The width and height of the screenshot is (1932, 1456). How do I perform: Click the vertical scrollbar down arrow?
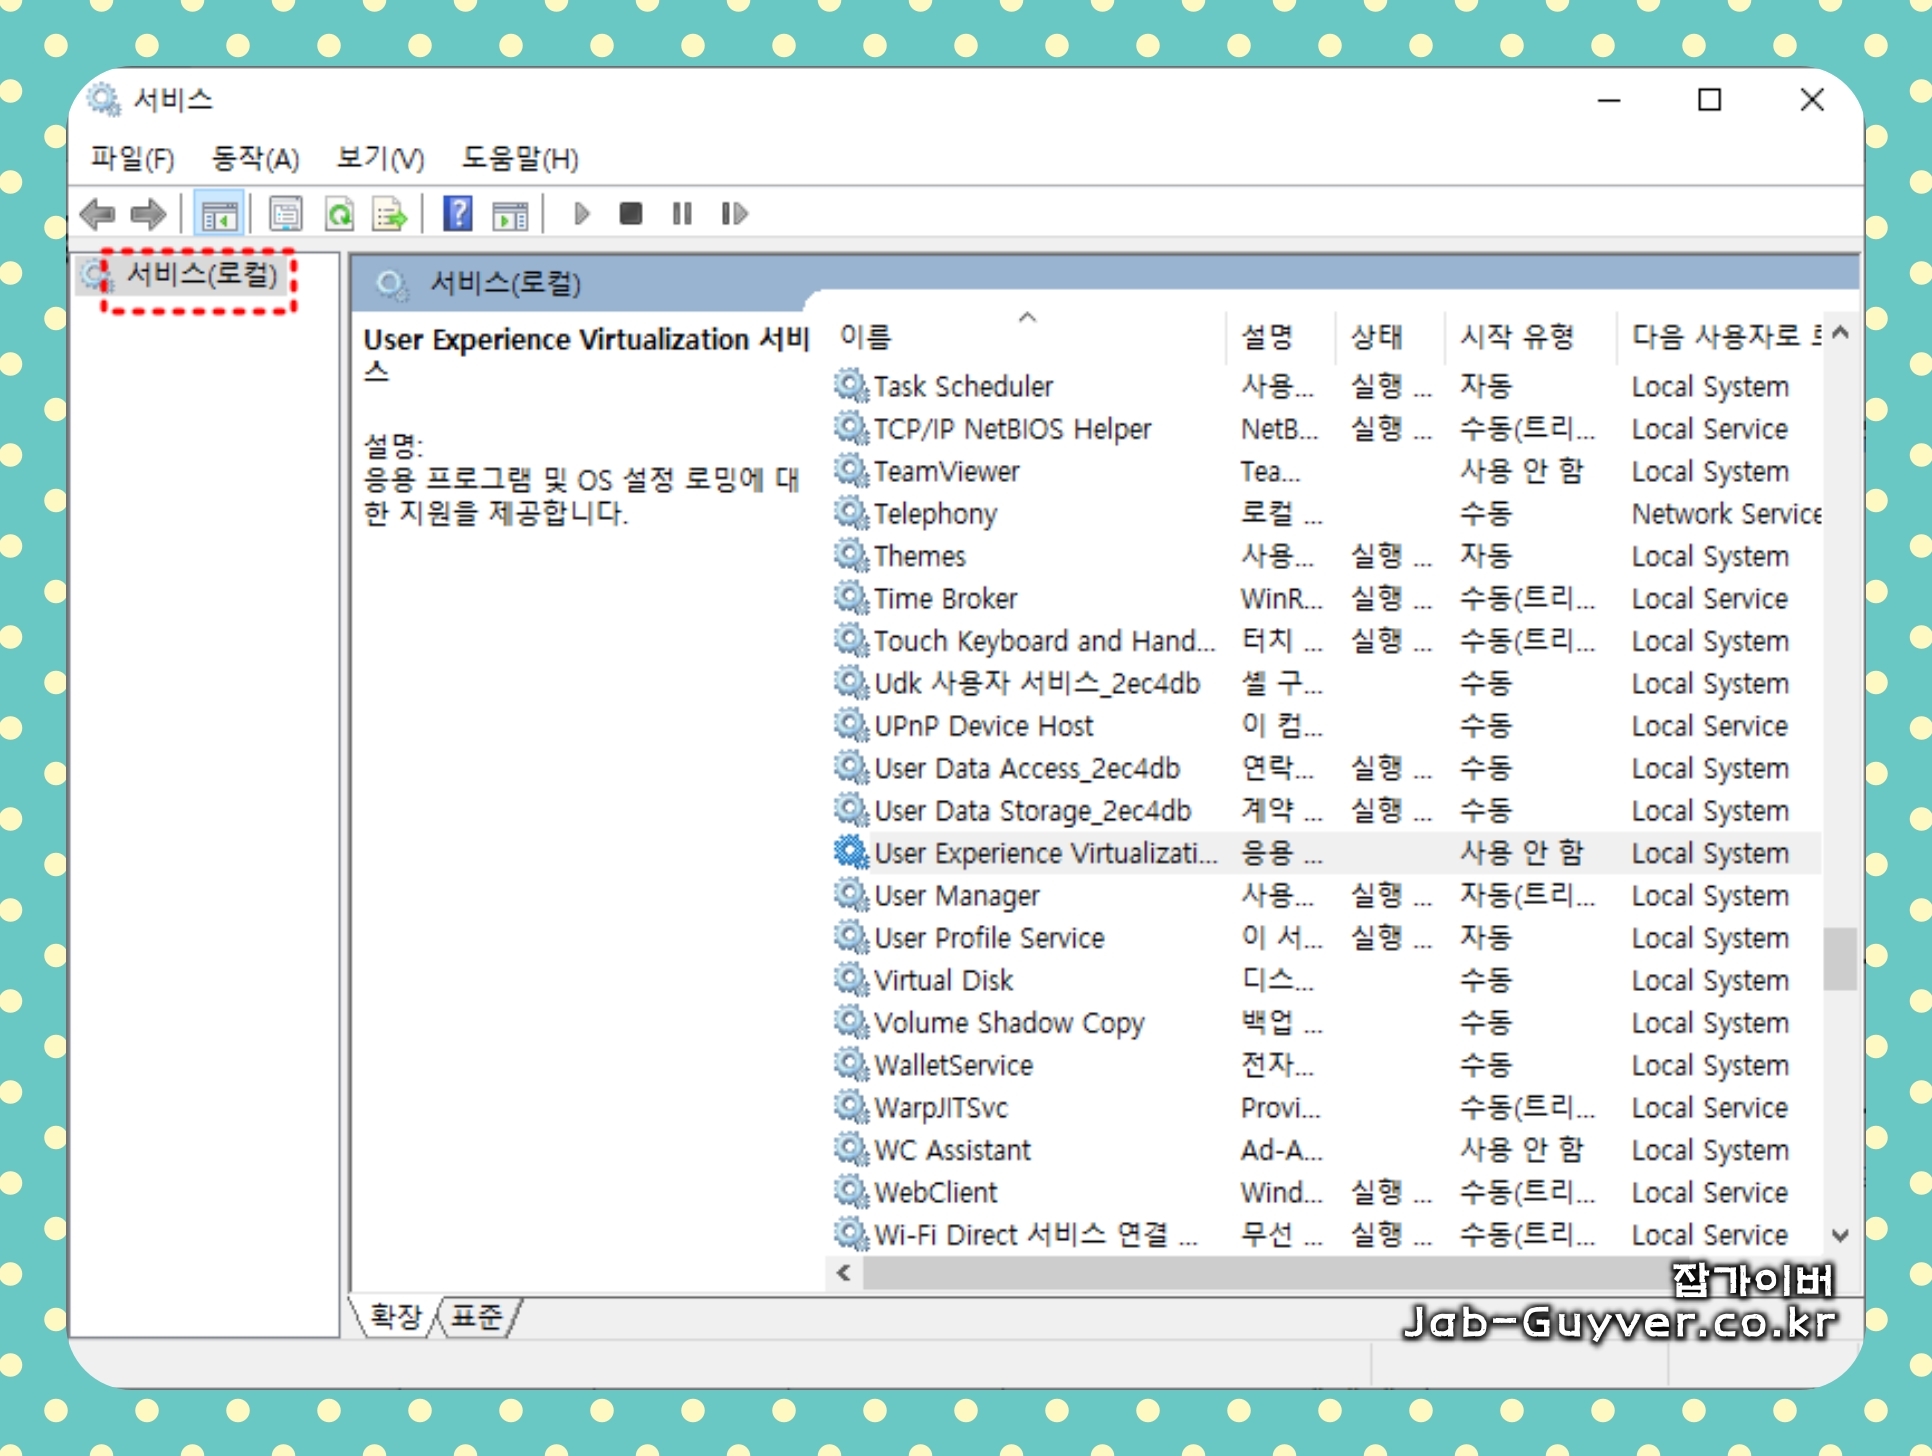(x=1840, y=1236)
